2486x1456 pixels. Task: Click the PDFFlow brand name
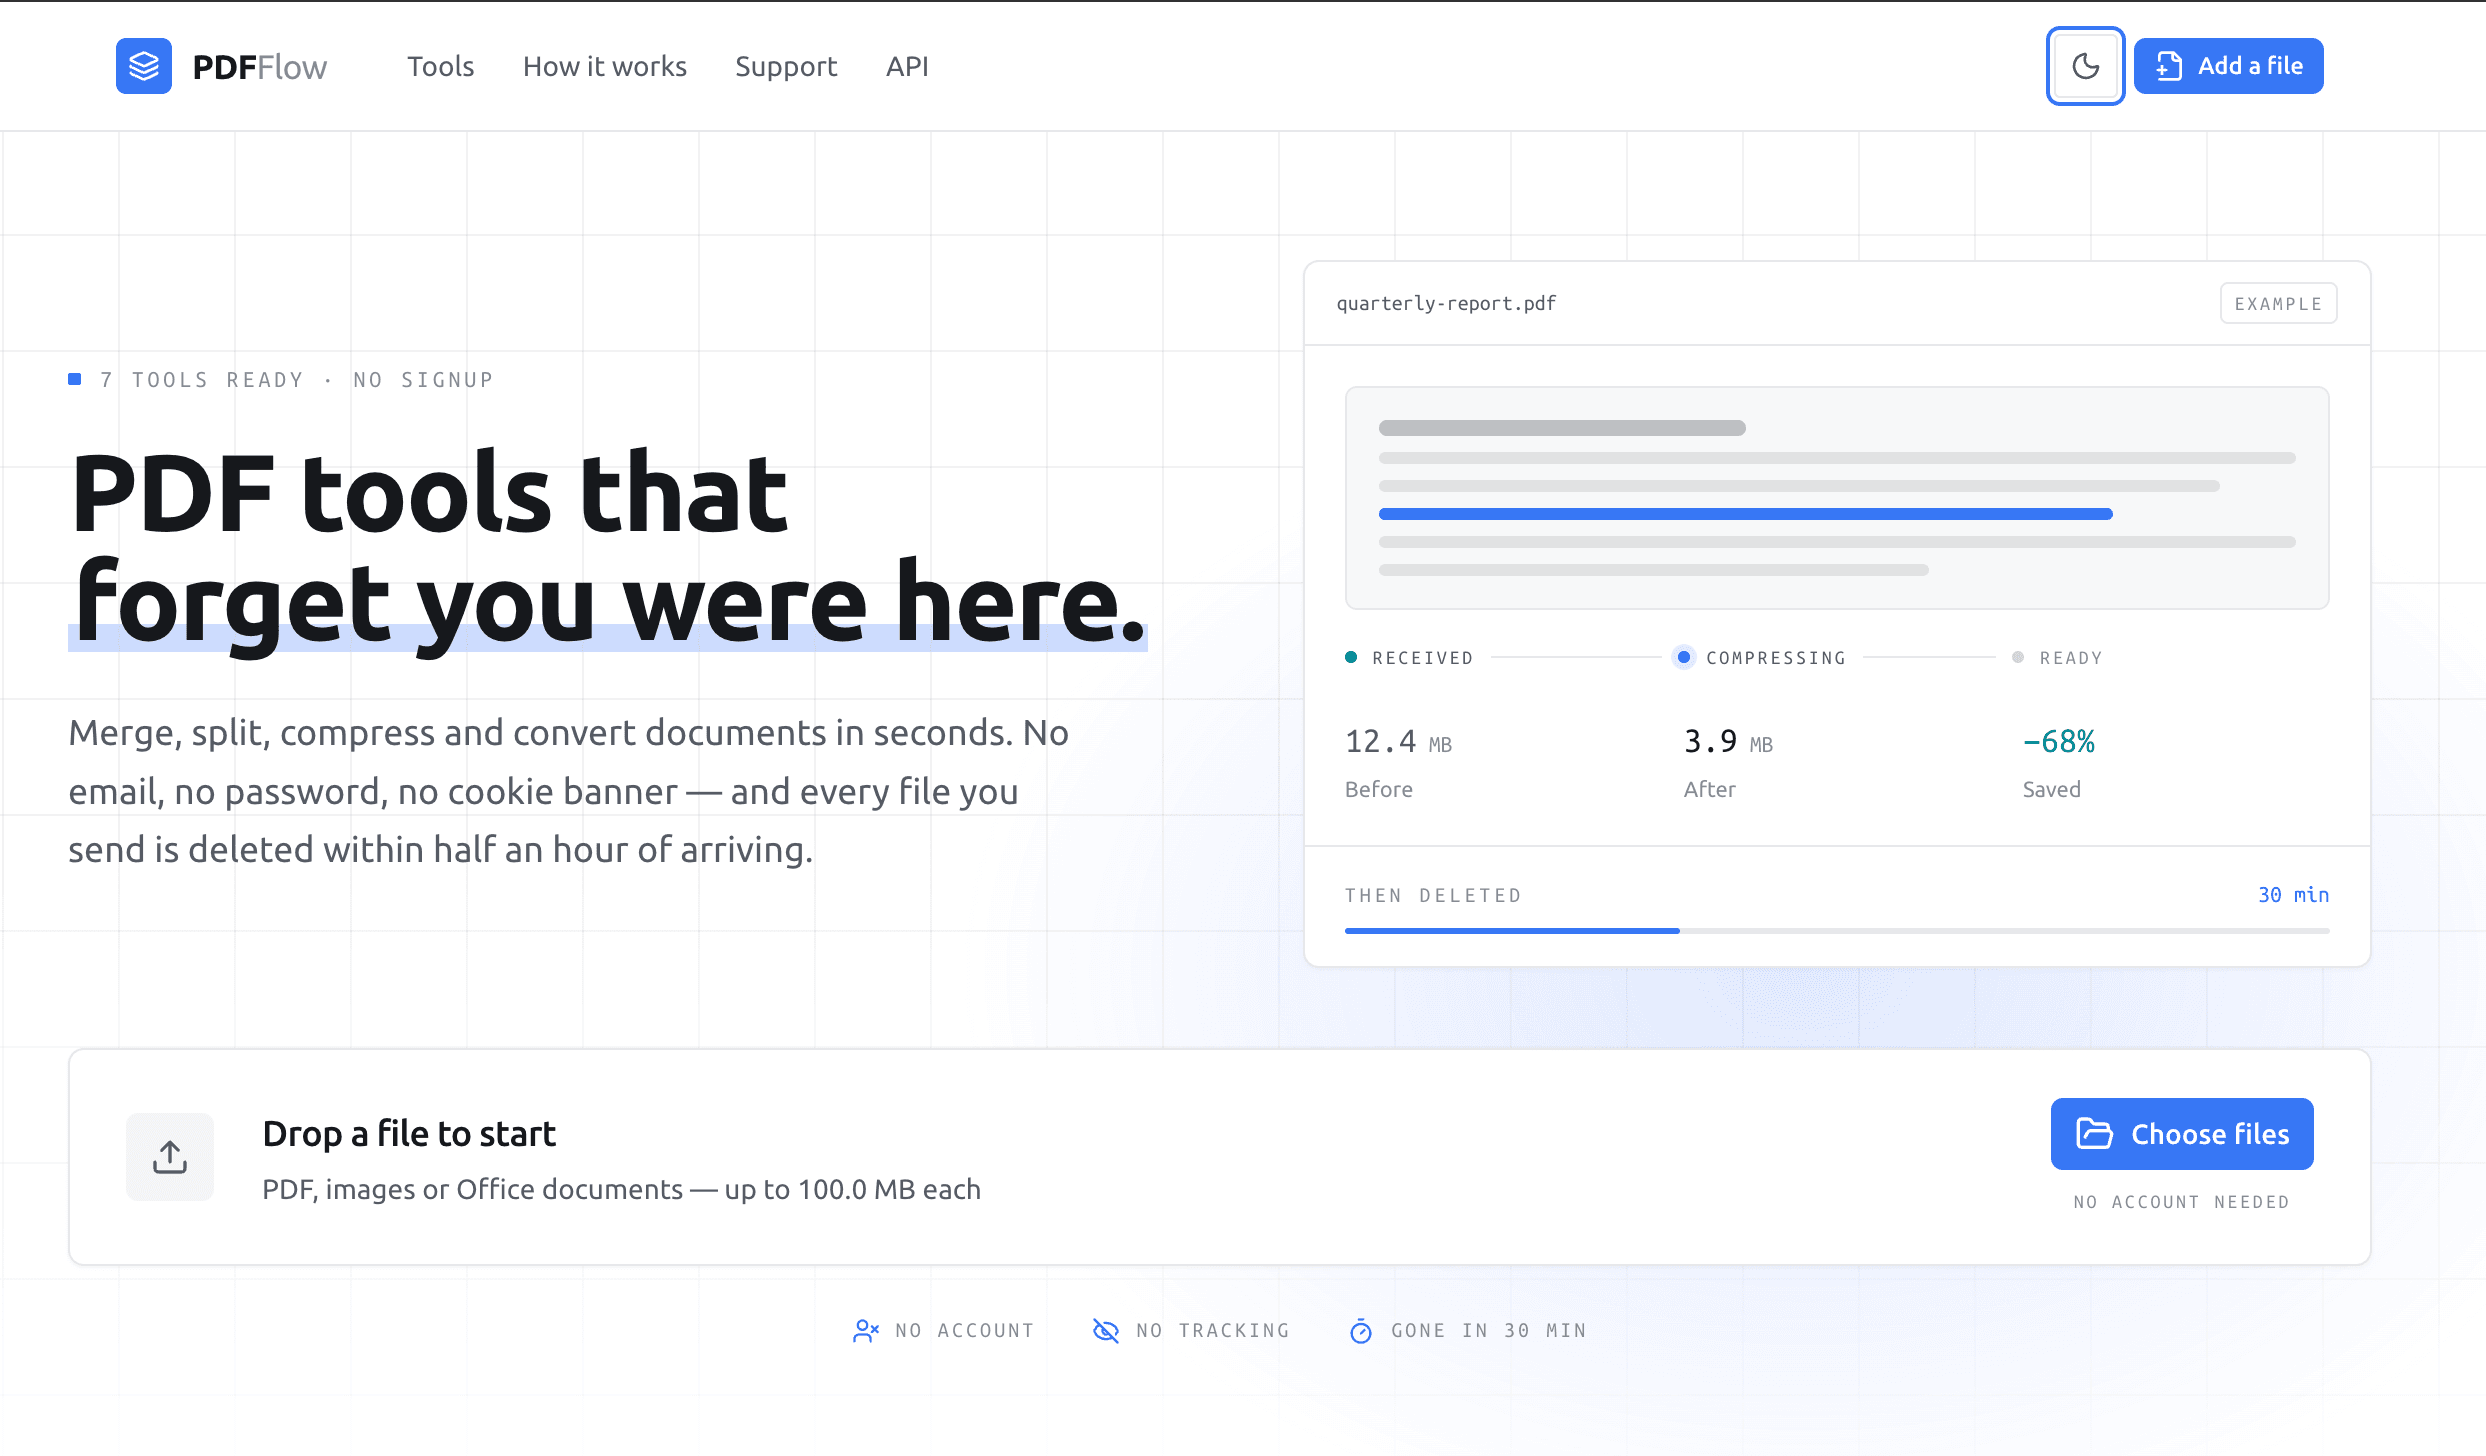(x=260, y=67)
